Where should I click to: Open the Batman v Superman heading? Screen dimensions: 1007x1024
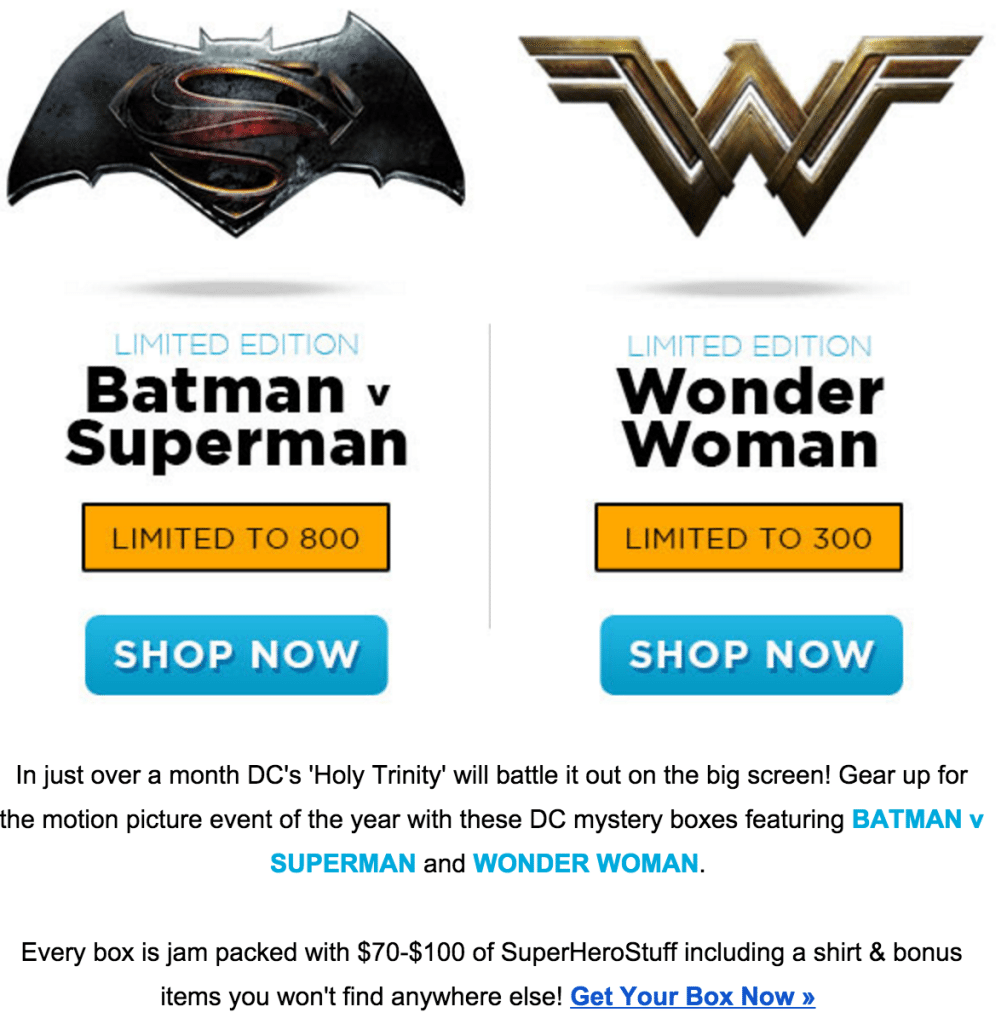coord(236,417)
